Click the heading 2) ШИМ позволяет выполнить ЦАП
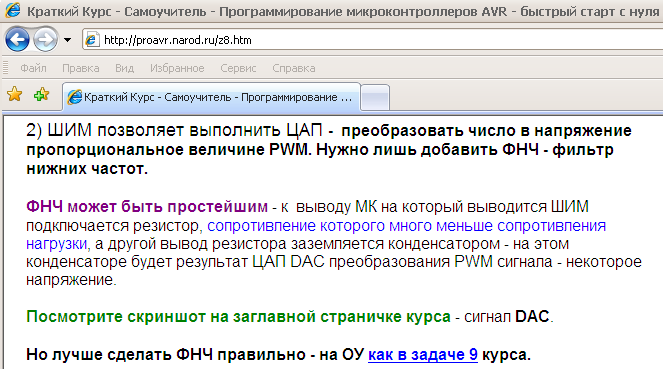 click(x=174, y=131)
